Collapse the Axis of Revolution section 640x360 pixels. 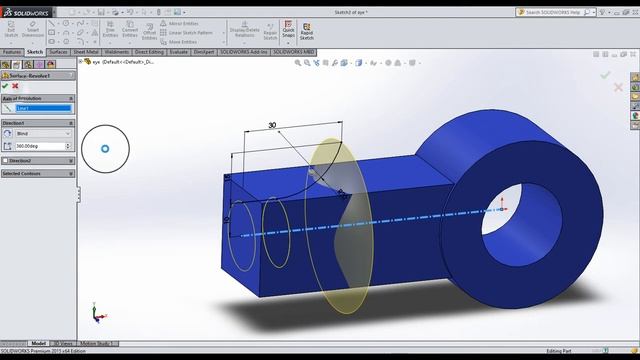[71, 99]
